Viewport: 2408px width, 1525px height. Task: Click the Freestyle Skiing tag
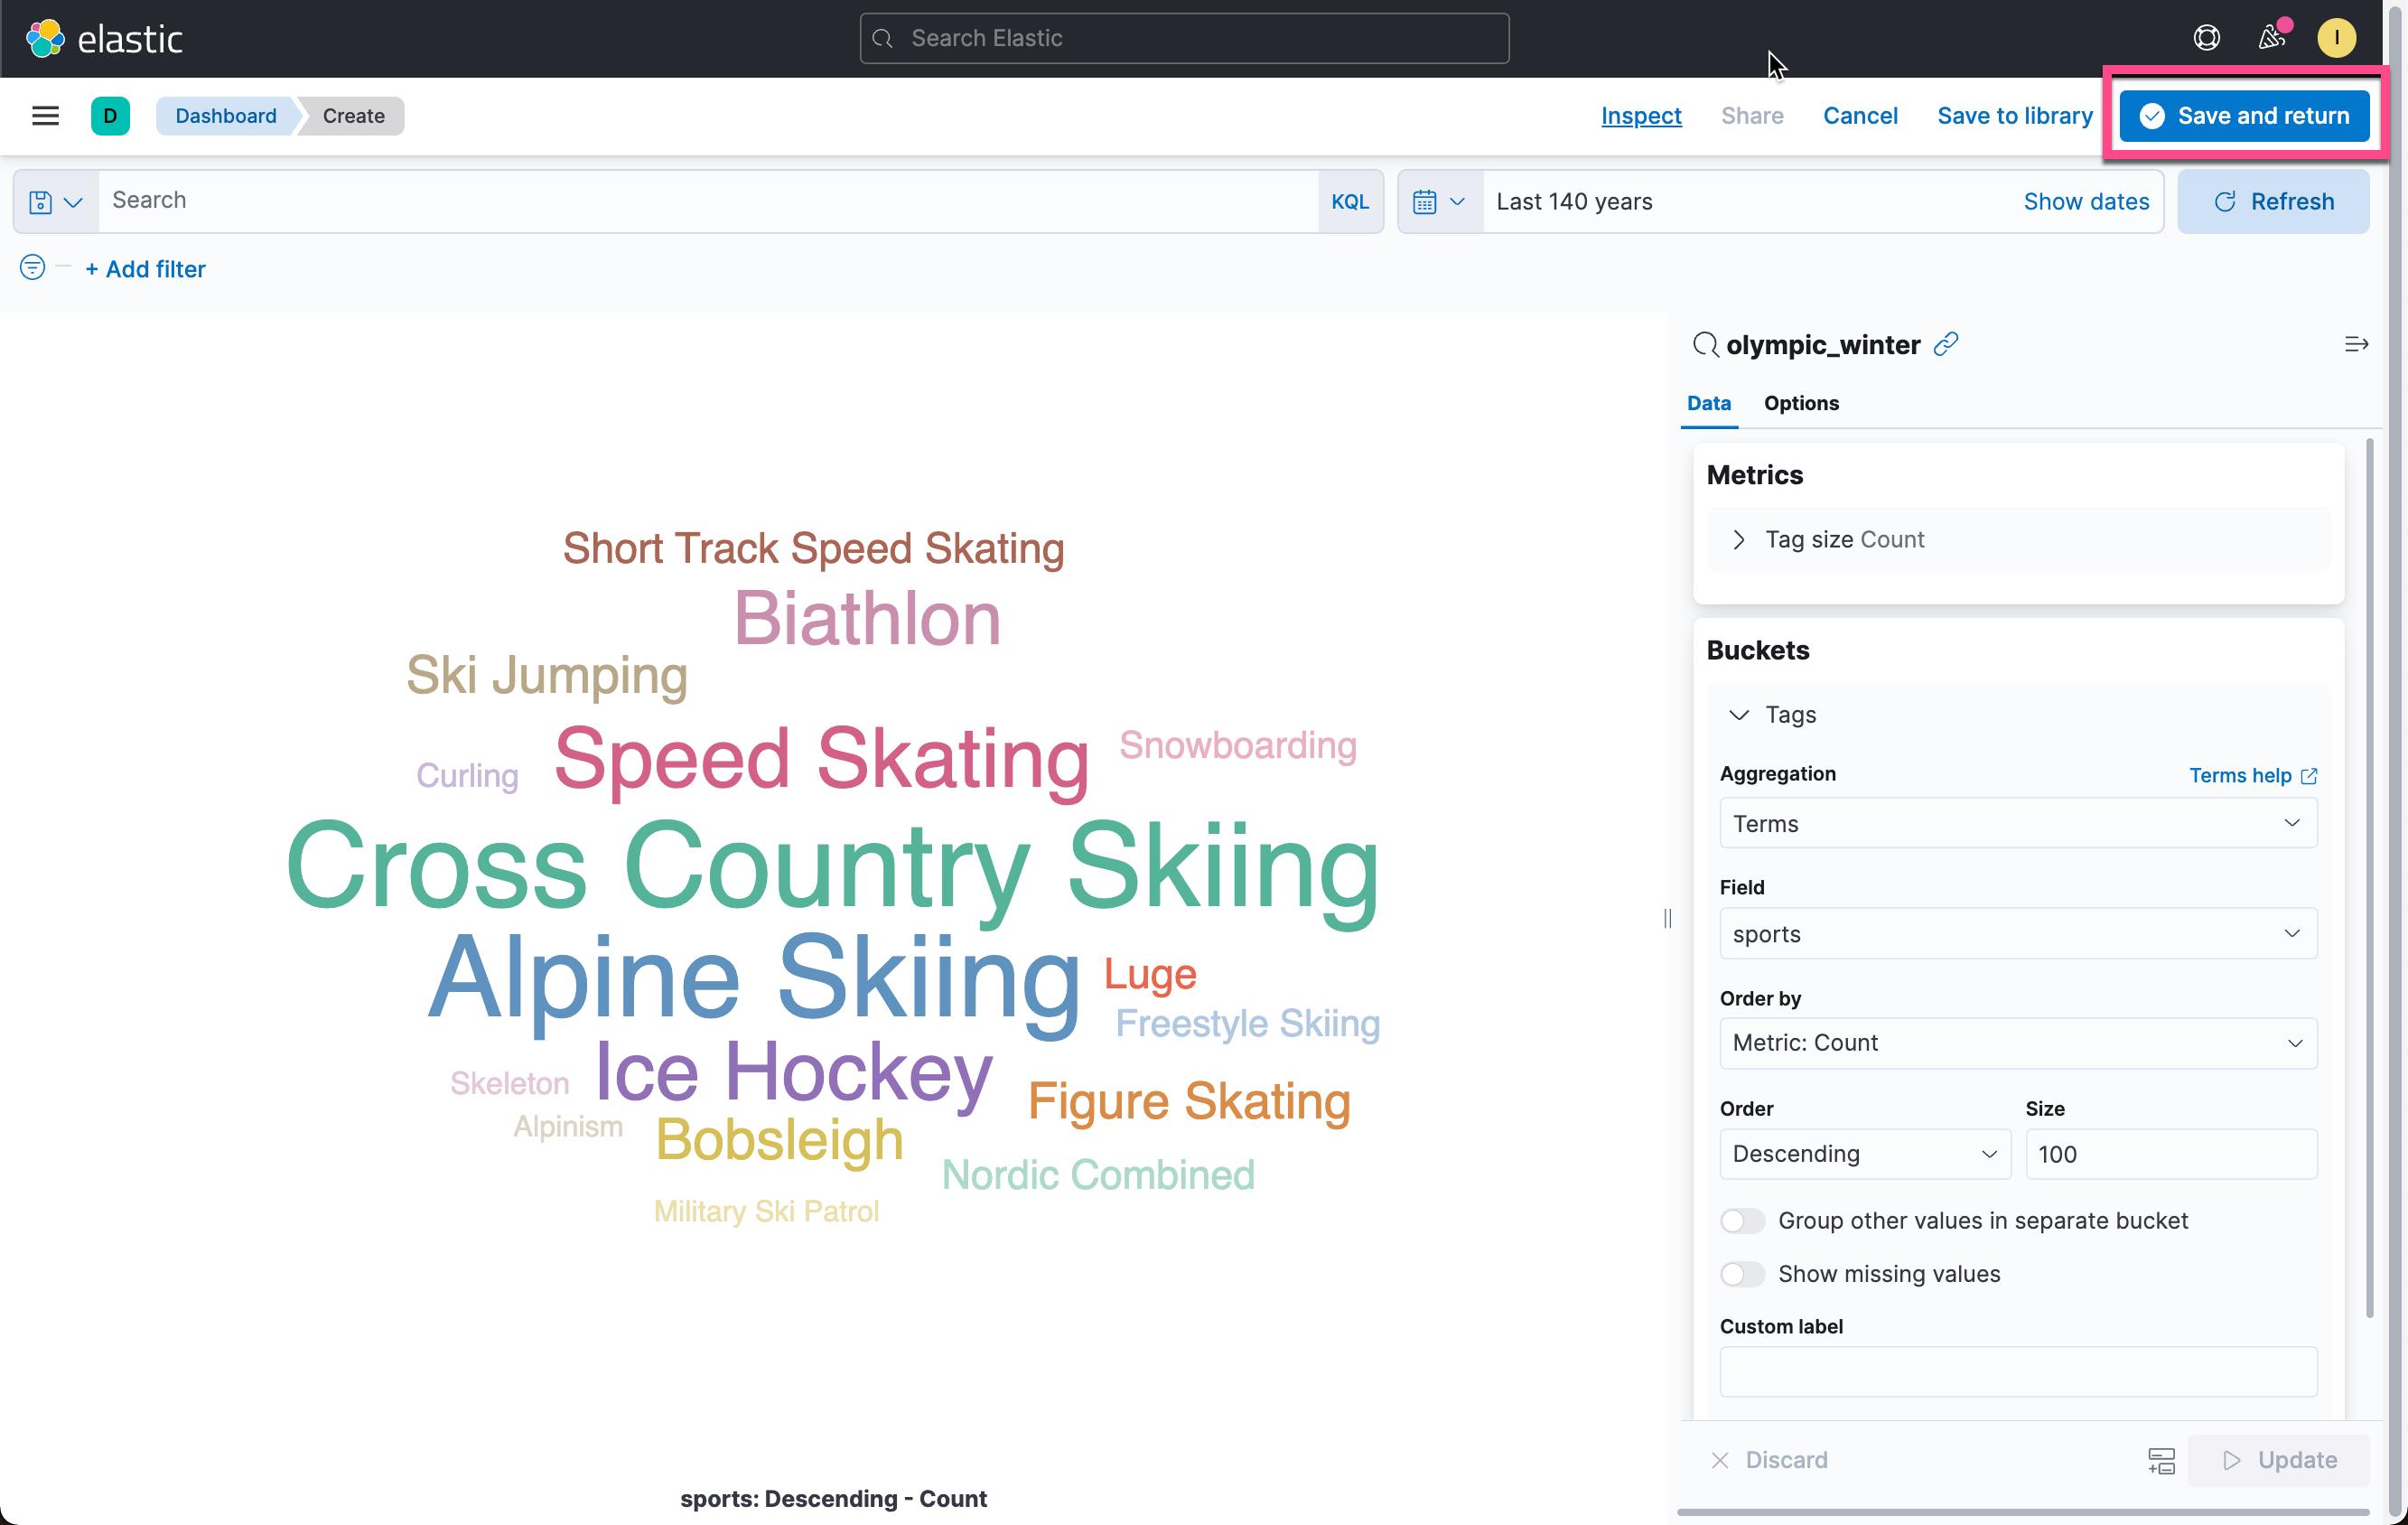tap(1247, 1024)
